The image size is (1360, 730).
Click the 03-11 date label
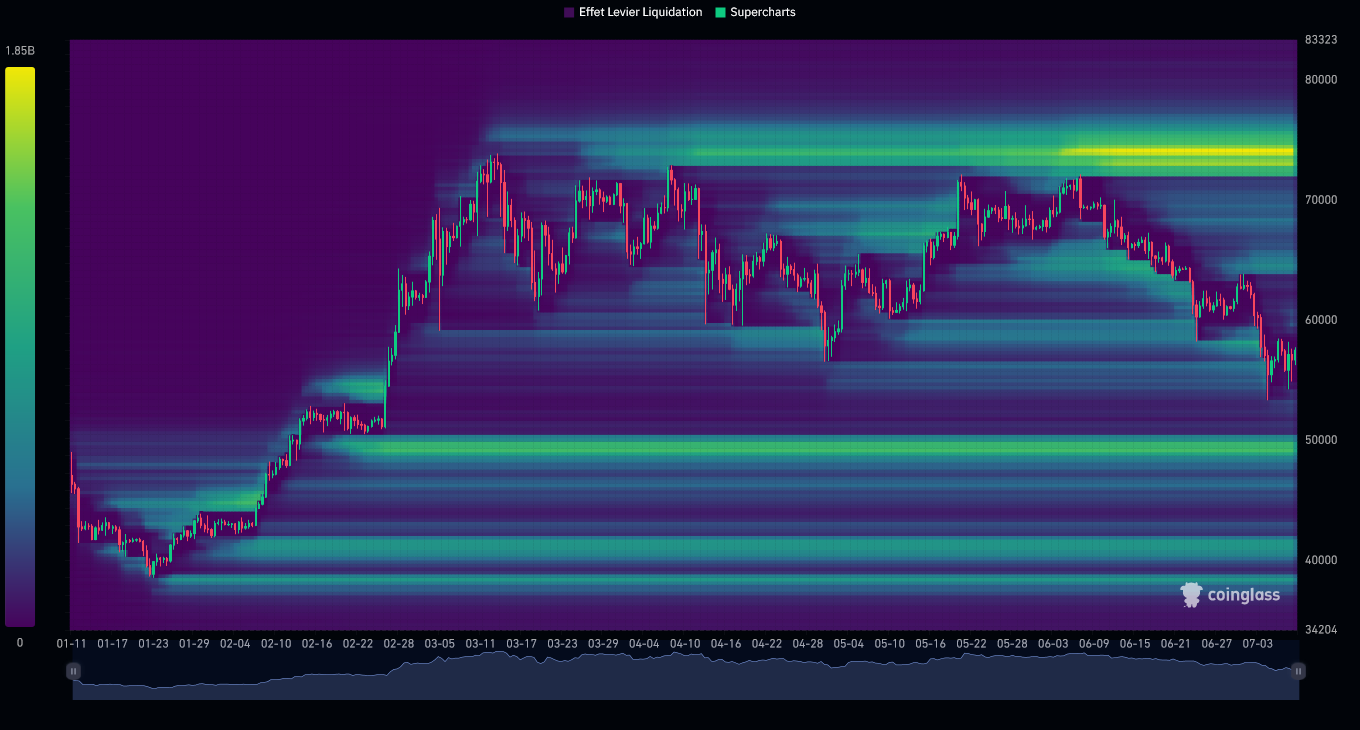coord(481,644)
